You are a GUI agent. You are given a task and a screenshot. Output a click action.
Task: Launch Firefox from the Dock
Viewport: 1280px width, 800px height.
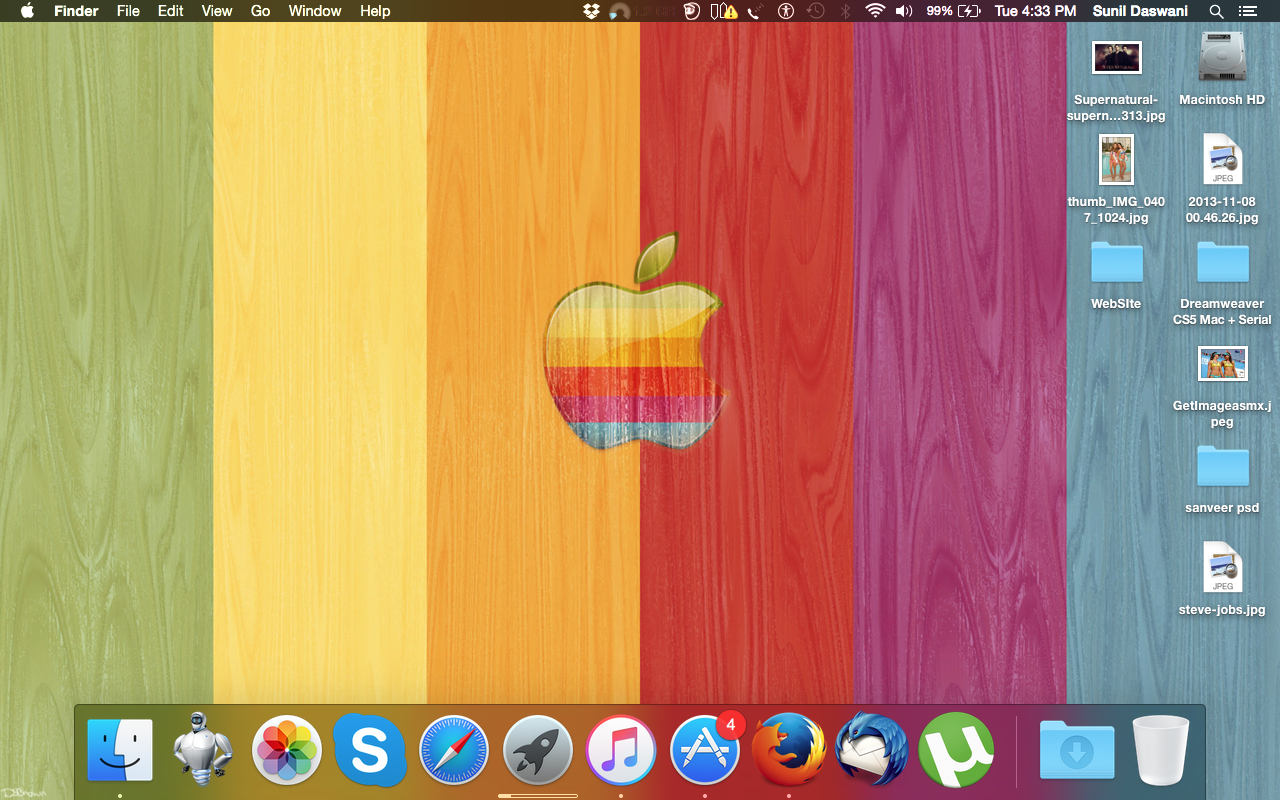pyautogui.click(x=788, y=750)
